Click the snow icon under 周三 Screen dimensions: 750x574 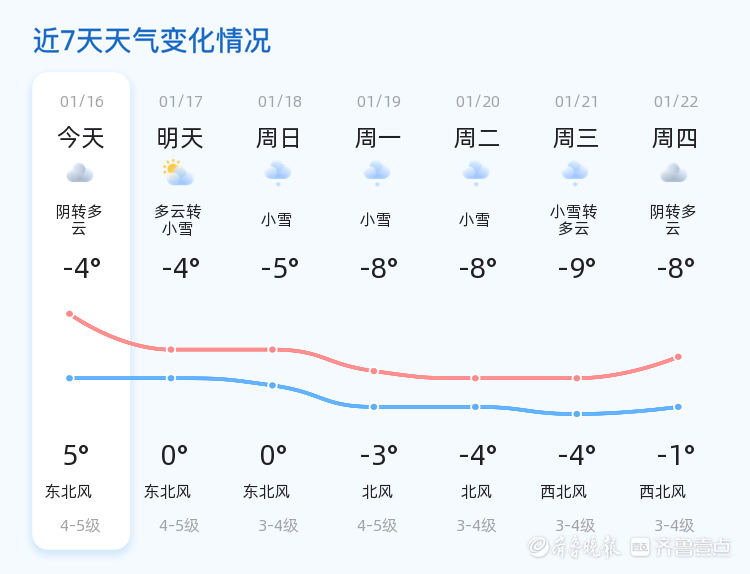click(x=575, y=174)
